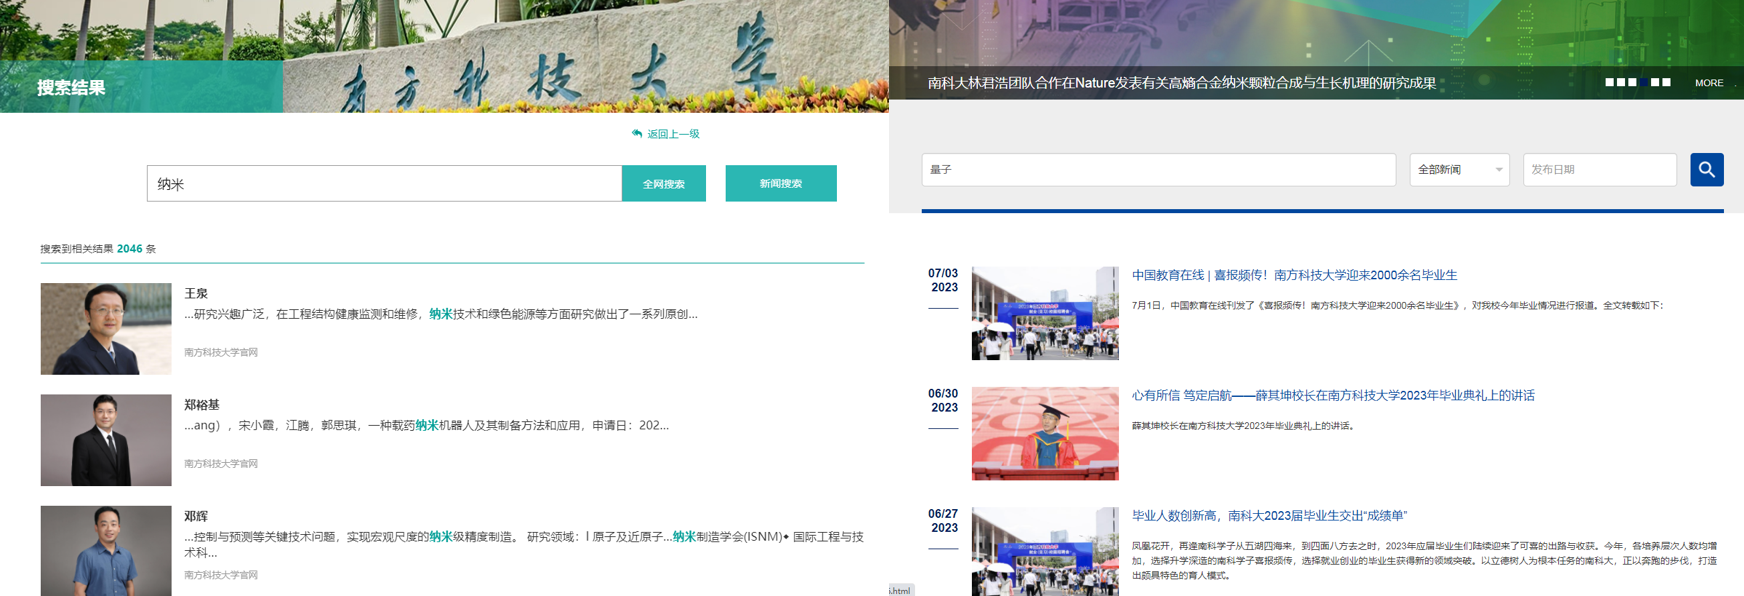Viewport: 1744px width, 596px height.
Task: Open the 王泉 search result title
Action: 196,294
